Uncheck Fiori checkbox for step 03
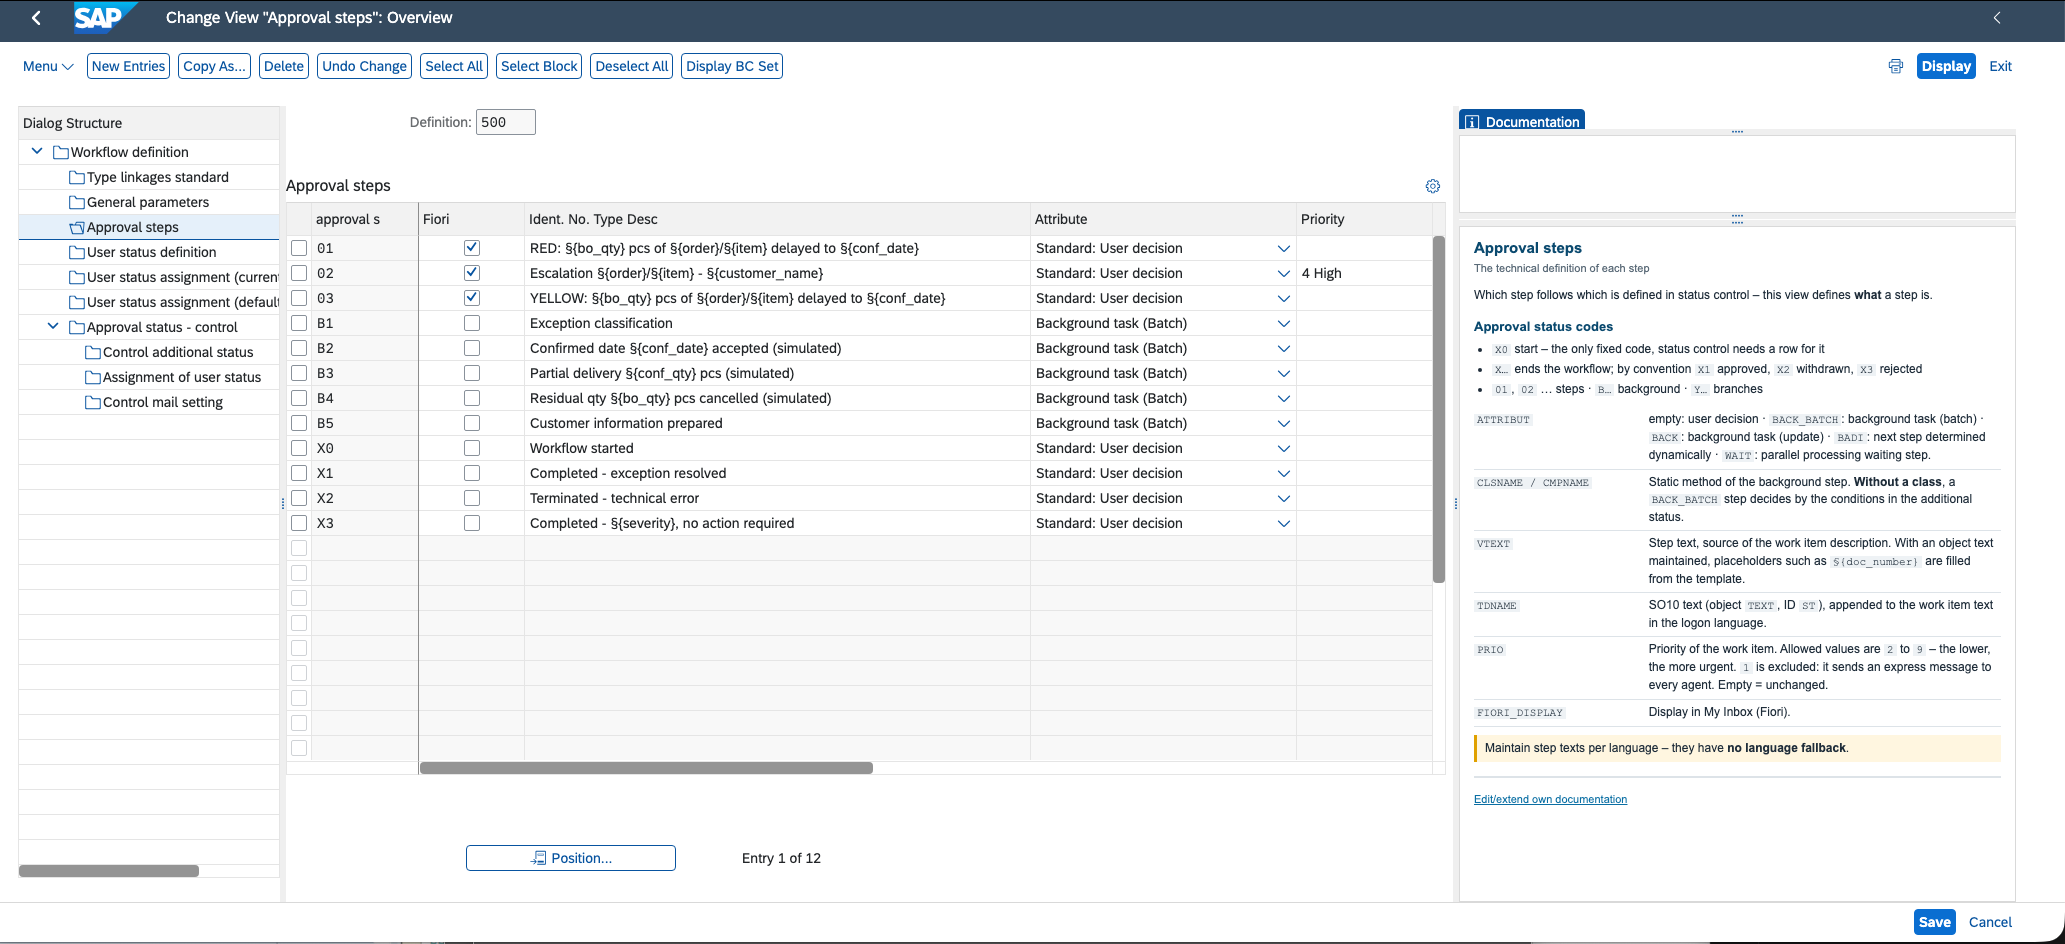2065x944 pixels. tap(472, 298)
